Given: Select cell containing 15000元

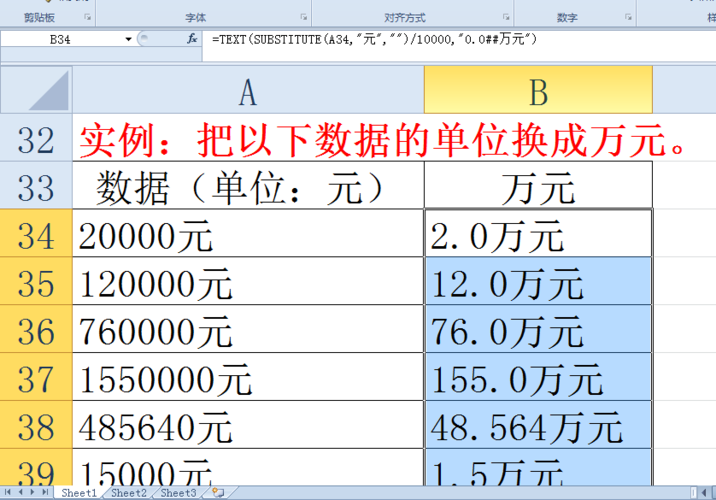Looking at the screenshot, I should [248, 467].
